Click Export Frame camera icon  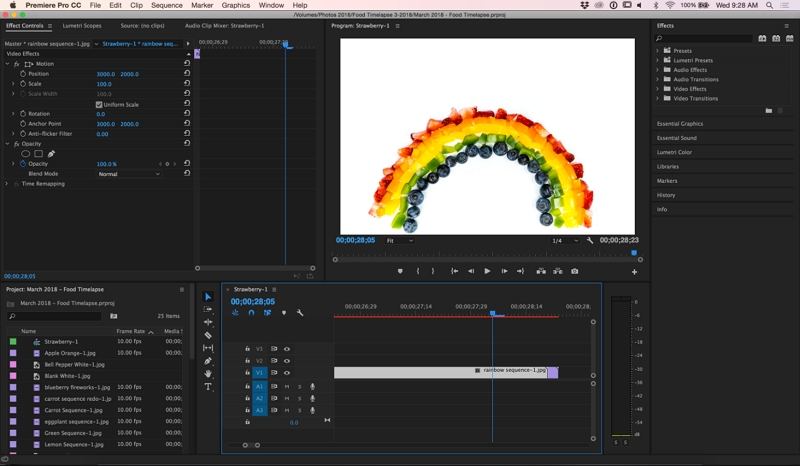(574, 272)
